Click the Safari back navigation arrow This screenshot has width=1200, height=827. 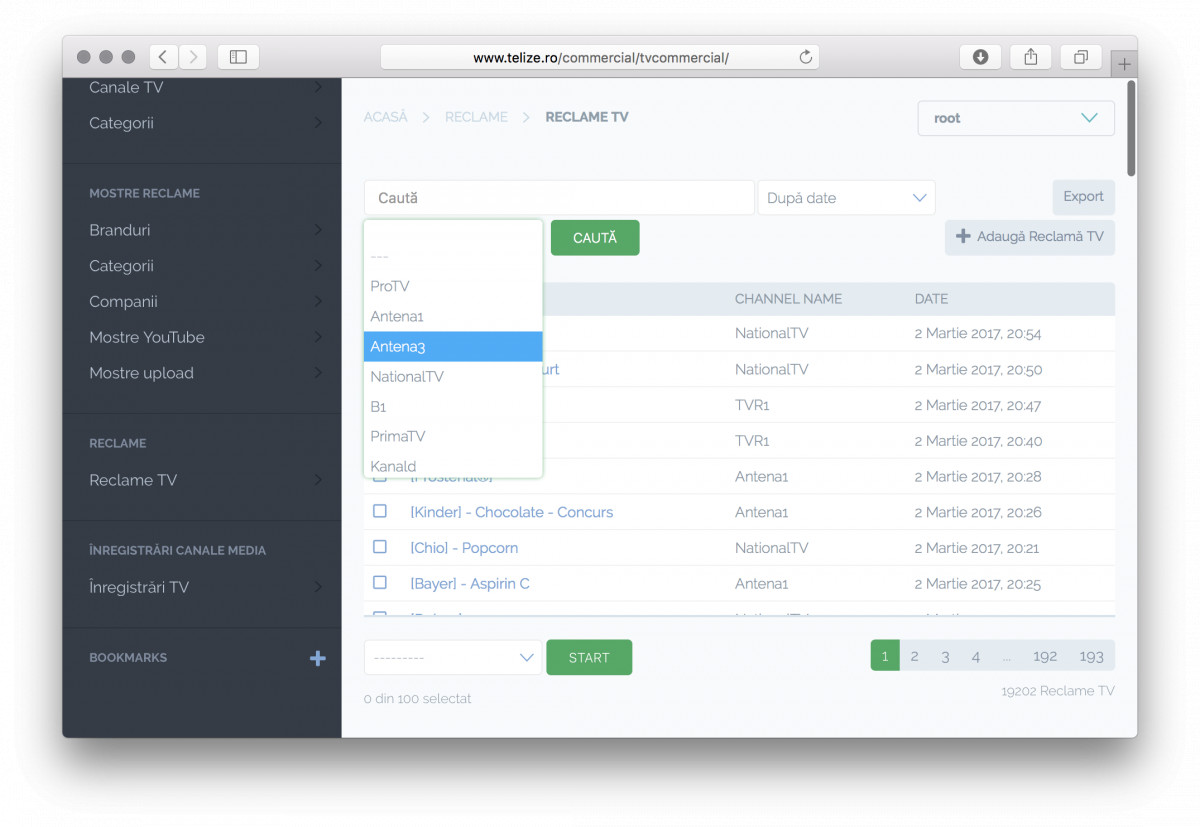[163, 57]
